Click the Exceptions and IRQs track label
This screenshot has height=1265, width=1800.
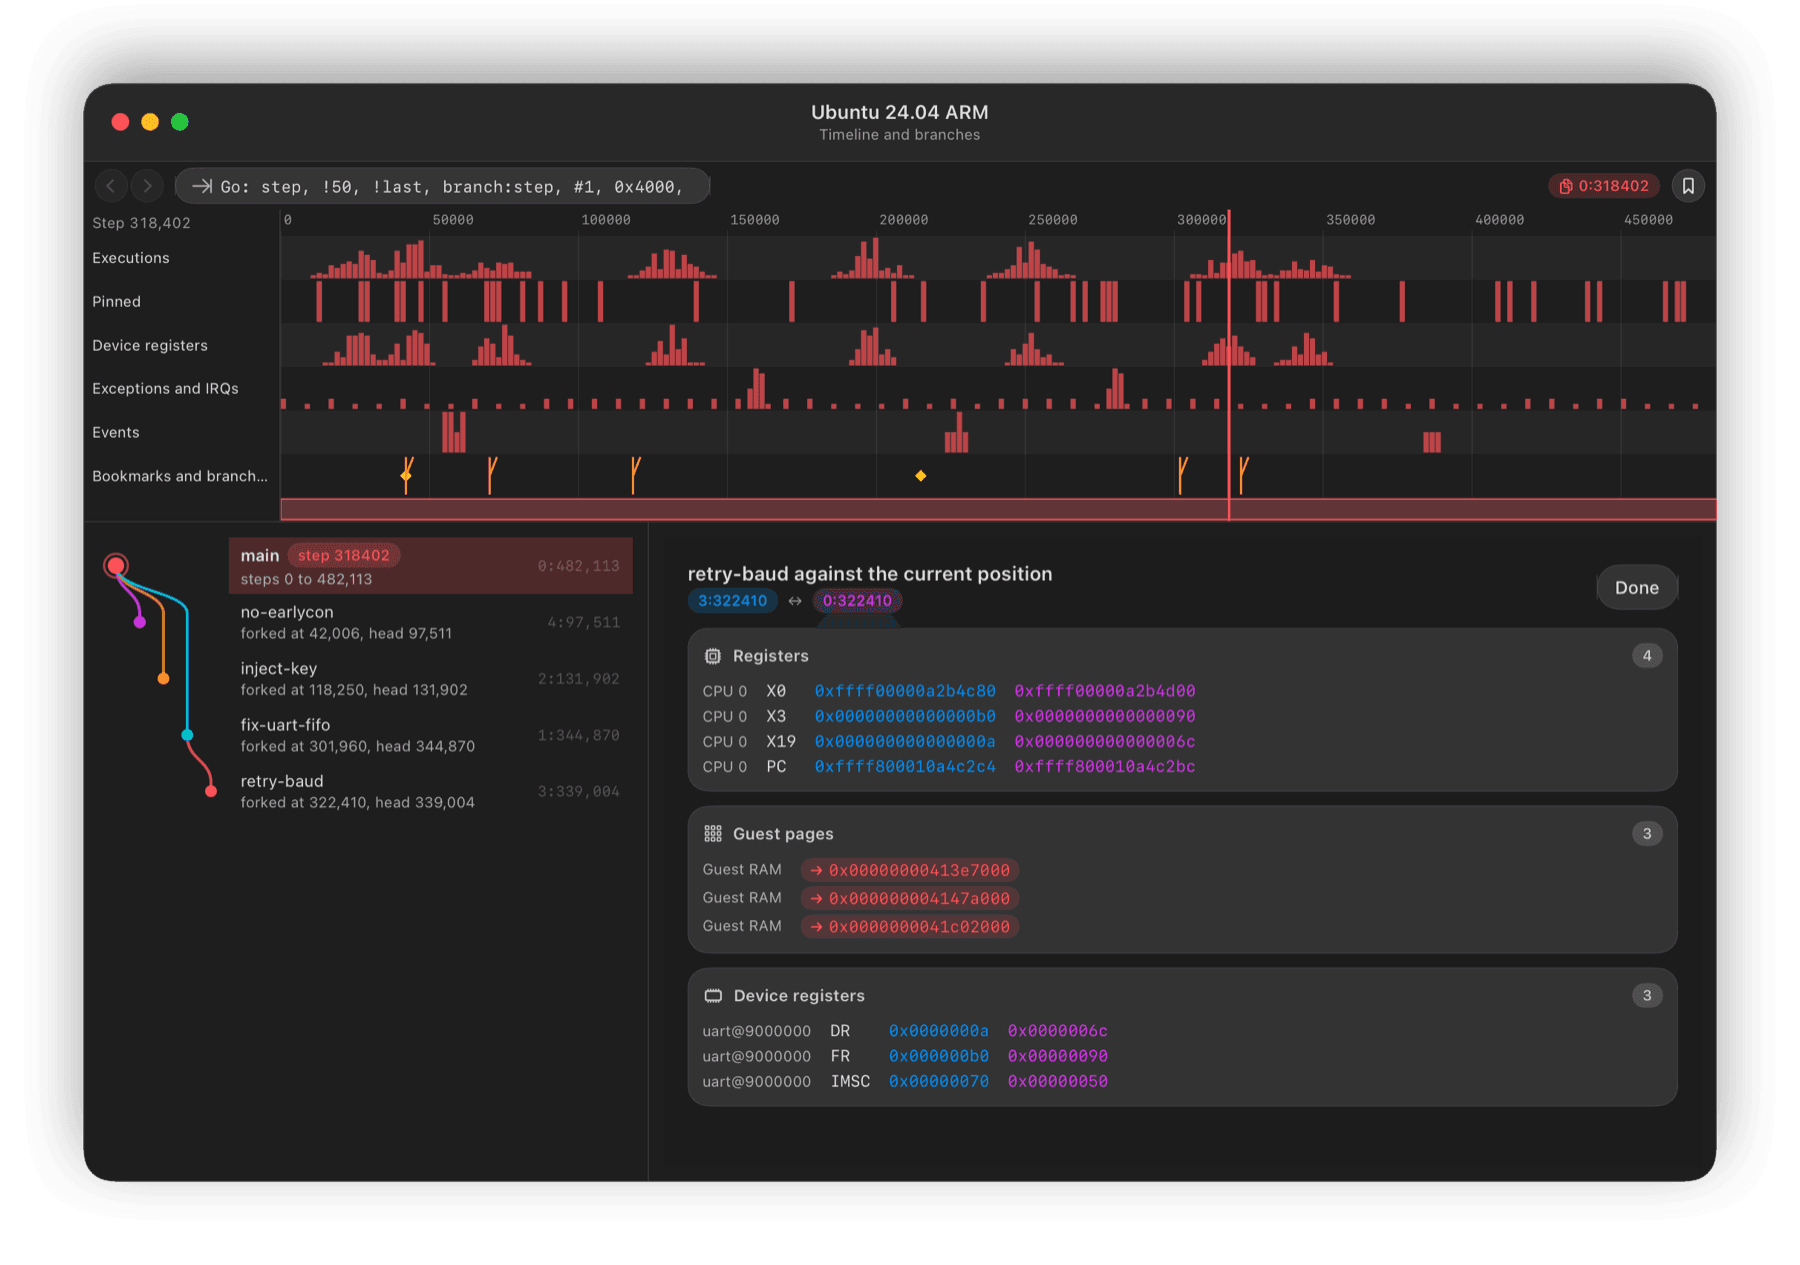165,389
